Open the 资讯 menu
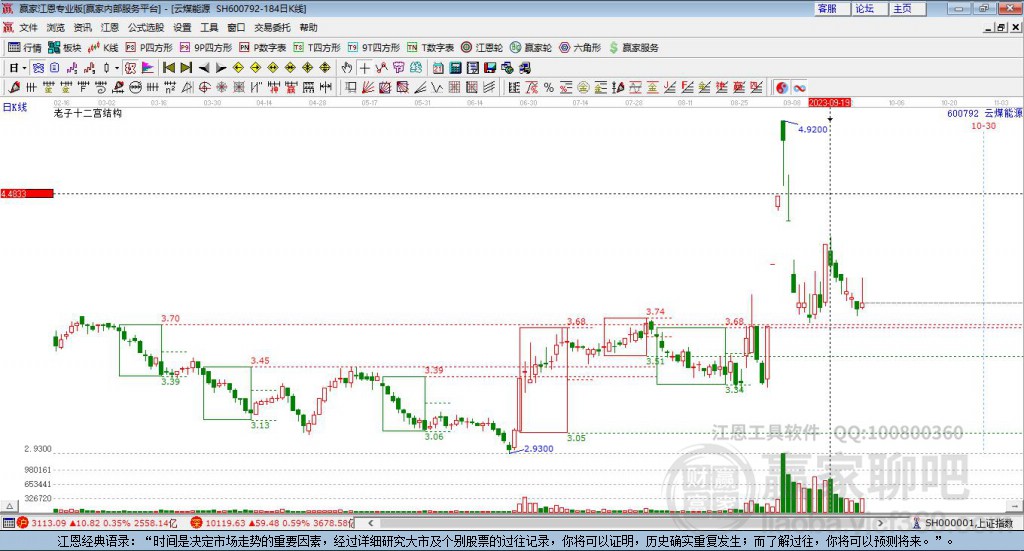 82,27
